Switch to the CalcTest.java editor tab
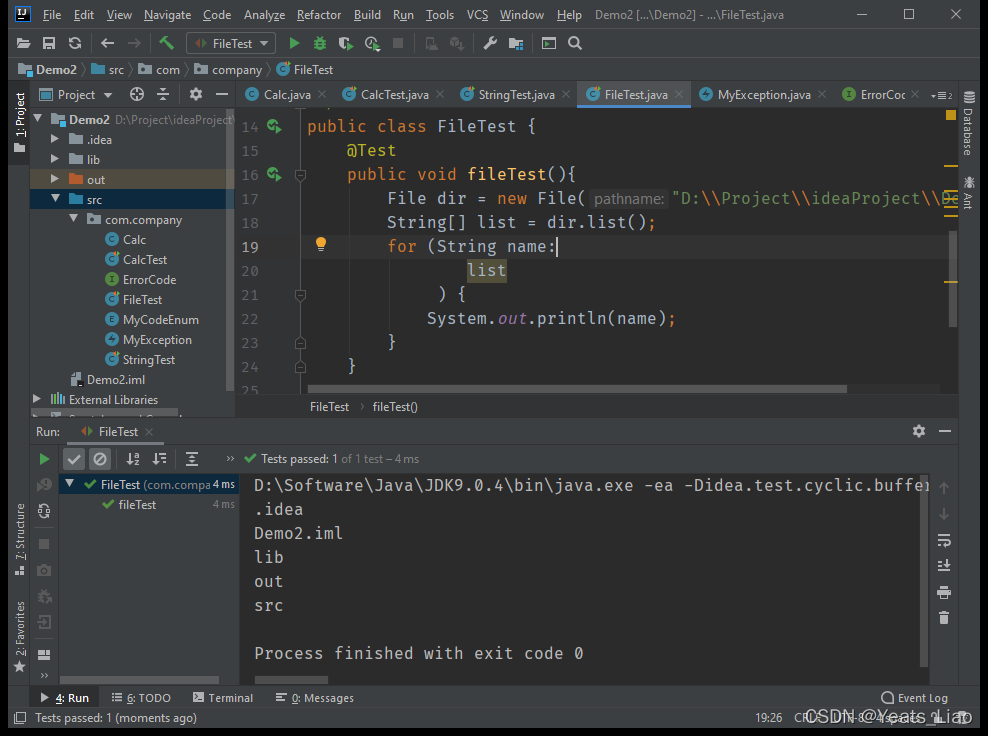Image resolution: width=988 pixels, height=736 pixels. coord(394,95)
